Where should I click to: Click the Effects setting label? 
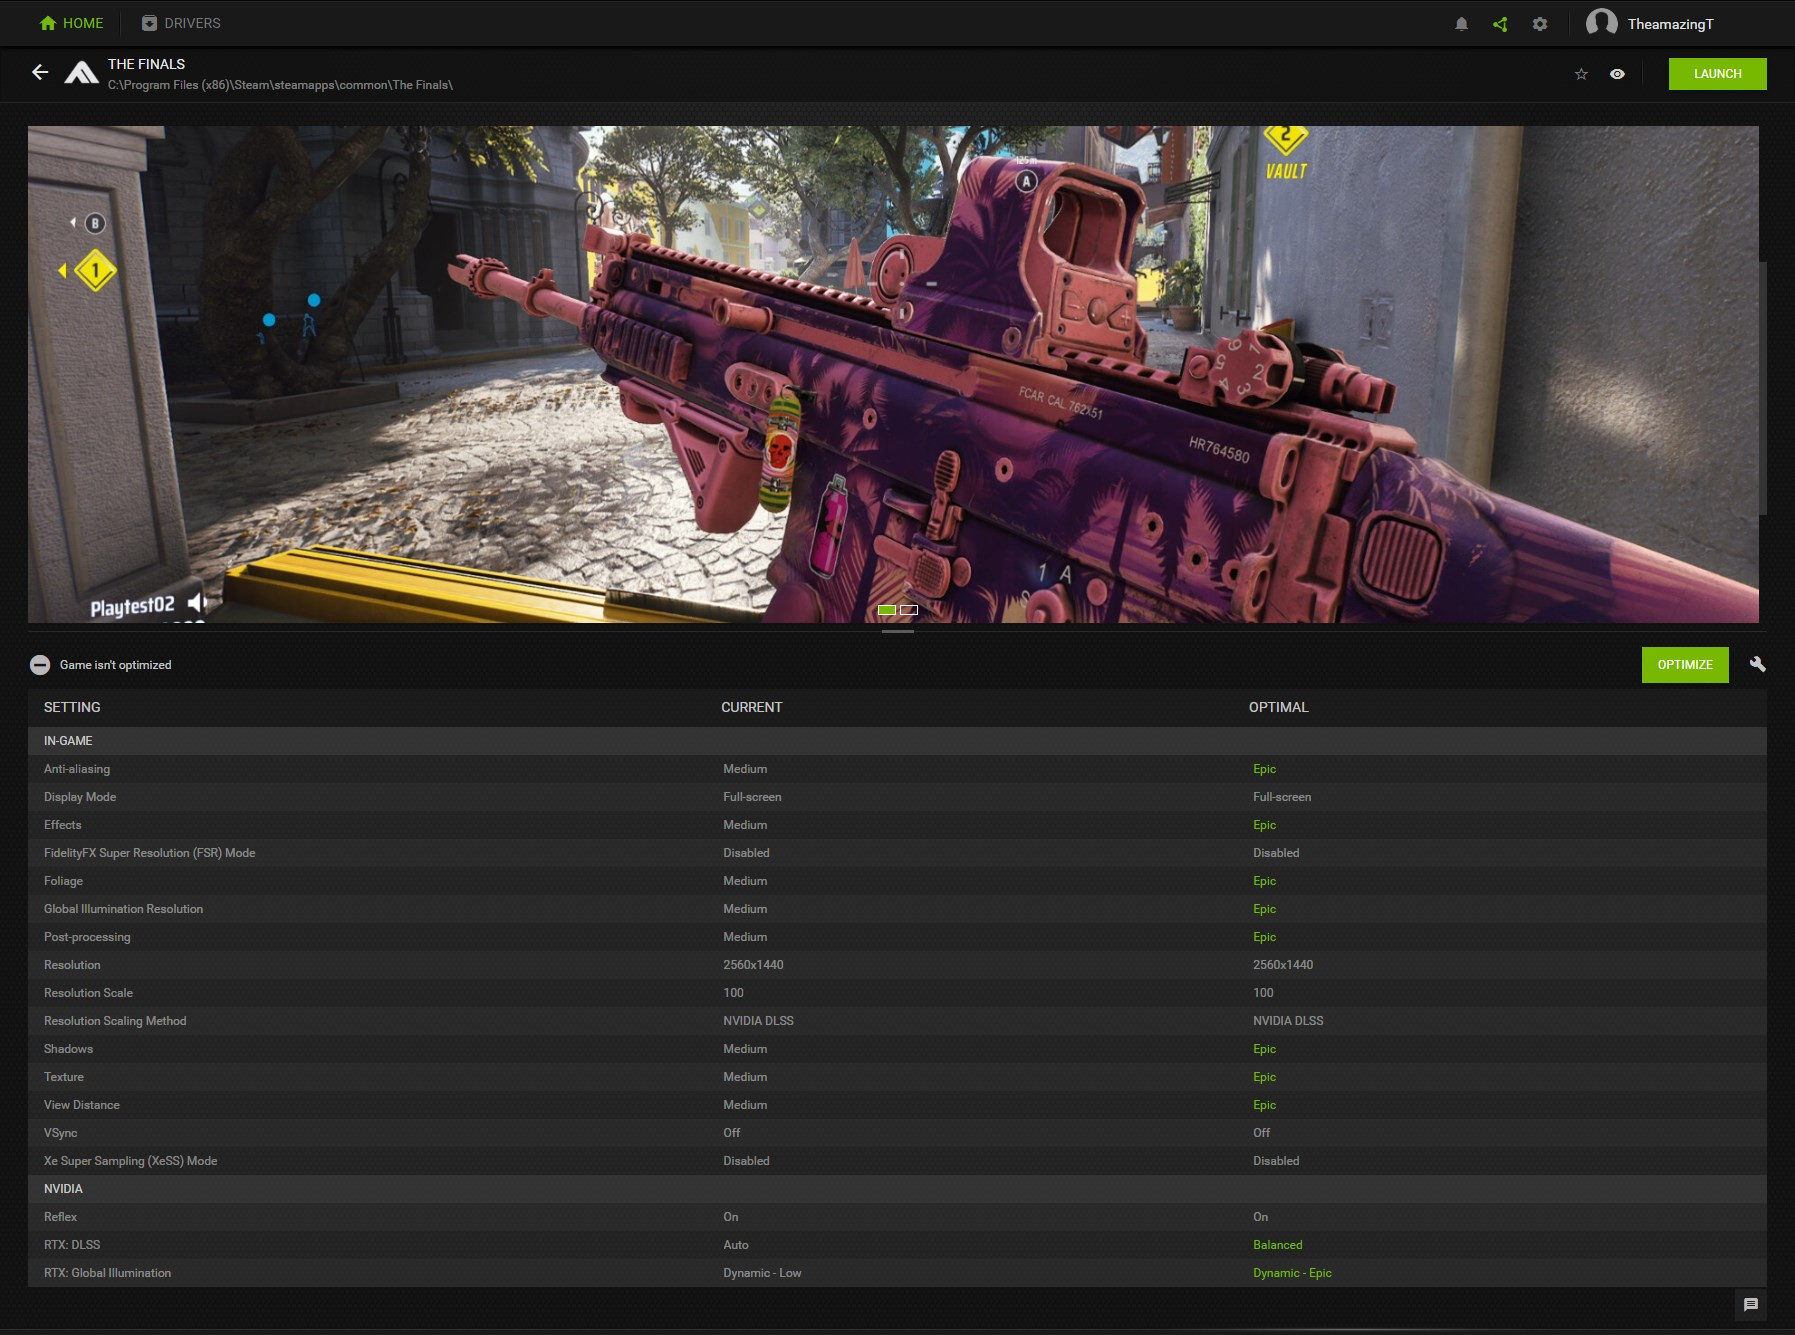pyautogui.click(x=62, y=825)
